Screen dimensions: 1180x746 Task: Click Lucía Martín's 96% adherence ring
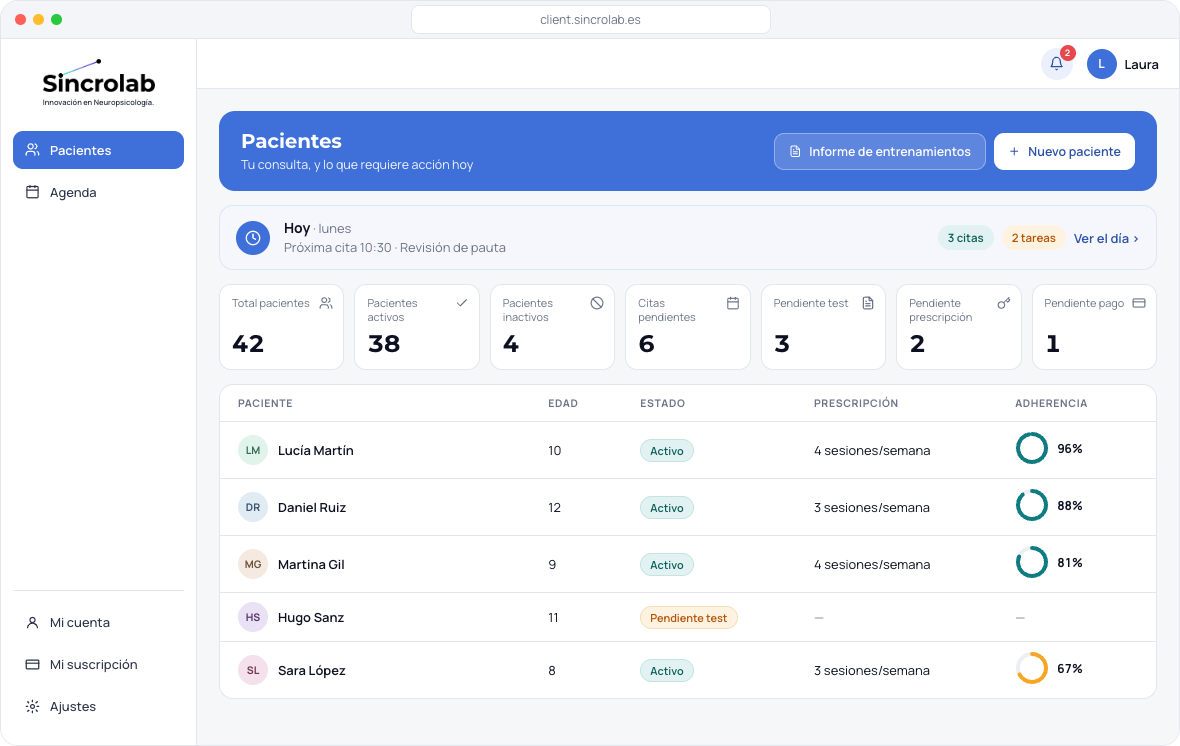[x=1032, y=448]
